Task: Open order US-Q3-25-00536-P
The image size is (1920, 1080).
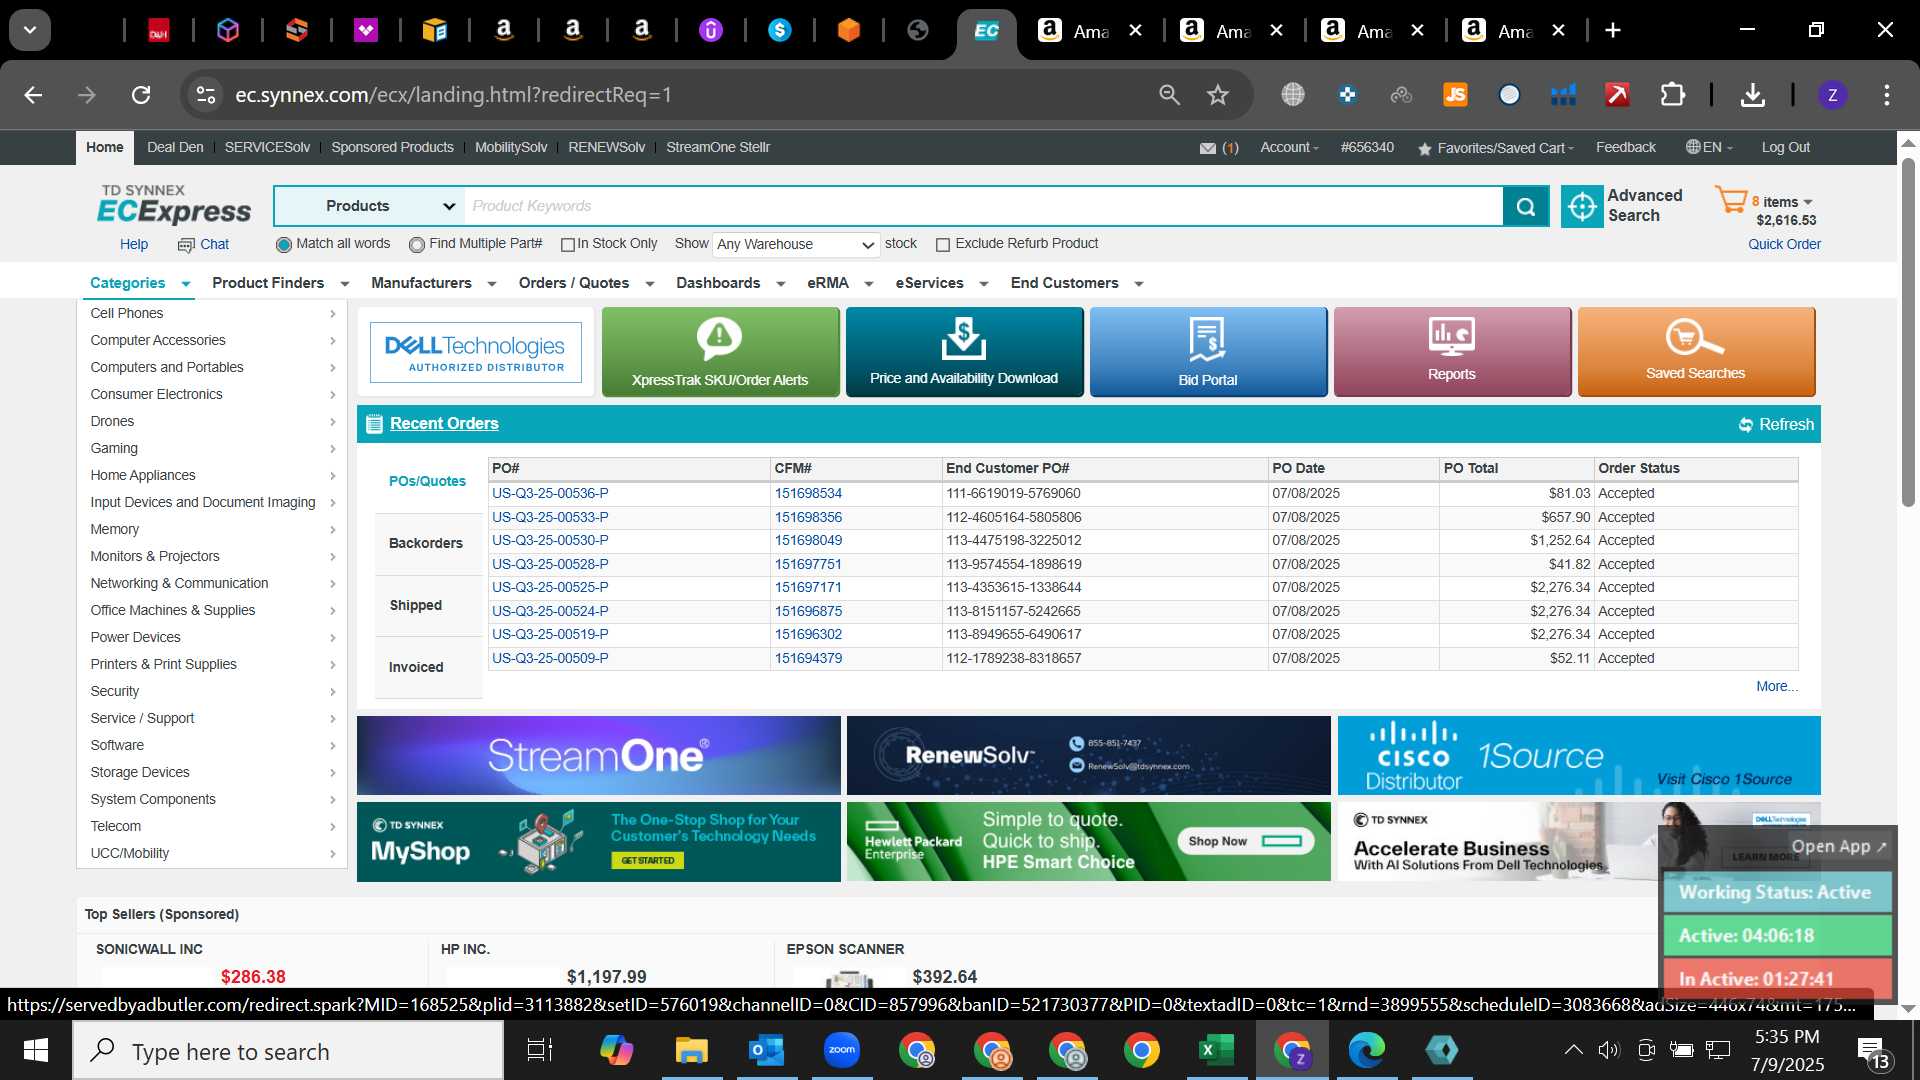Action: [550, 493]
